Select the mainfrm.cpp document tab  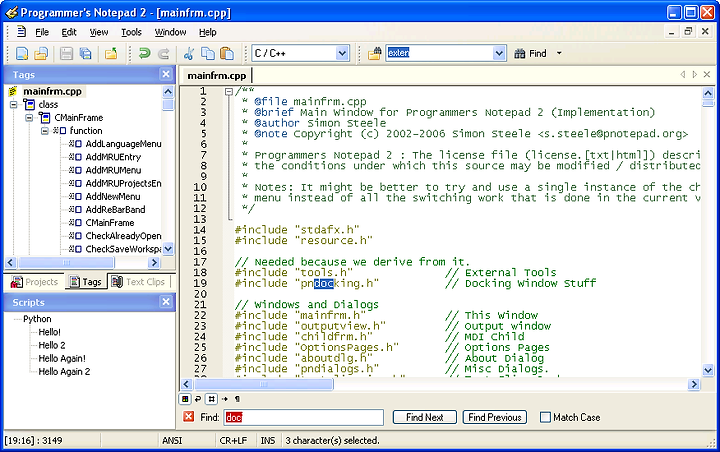pos(216,75)
